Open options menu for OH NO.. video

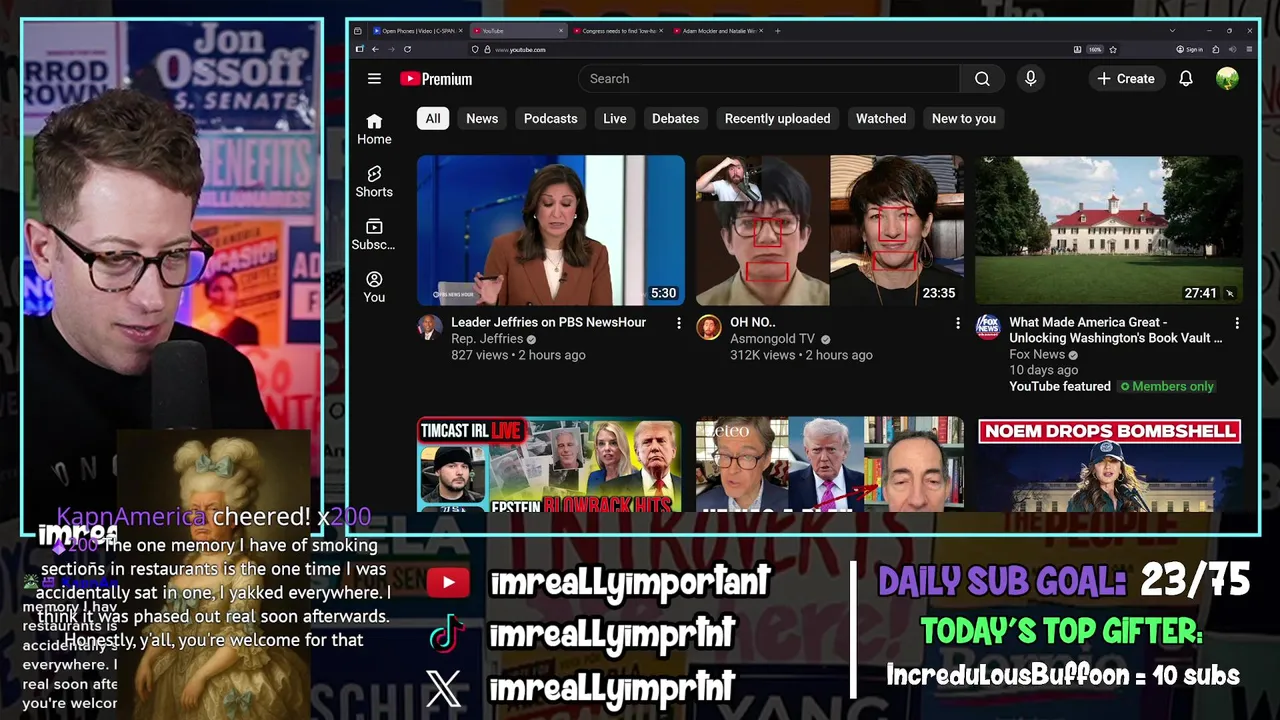958,323
